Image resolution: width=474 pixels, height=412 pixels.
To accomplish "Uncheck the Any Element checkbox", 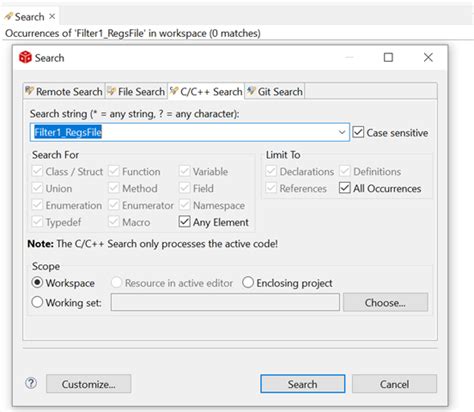I will point(184,222).
